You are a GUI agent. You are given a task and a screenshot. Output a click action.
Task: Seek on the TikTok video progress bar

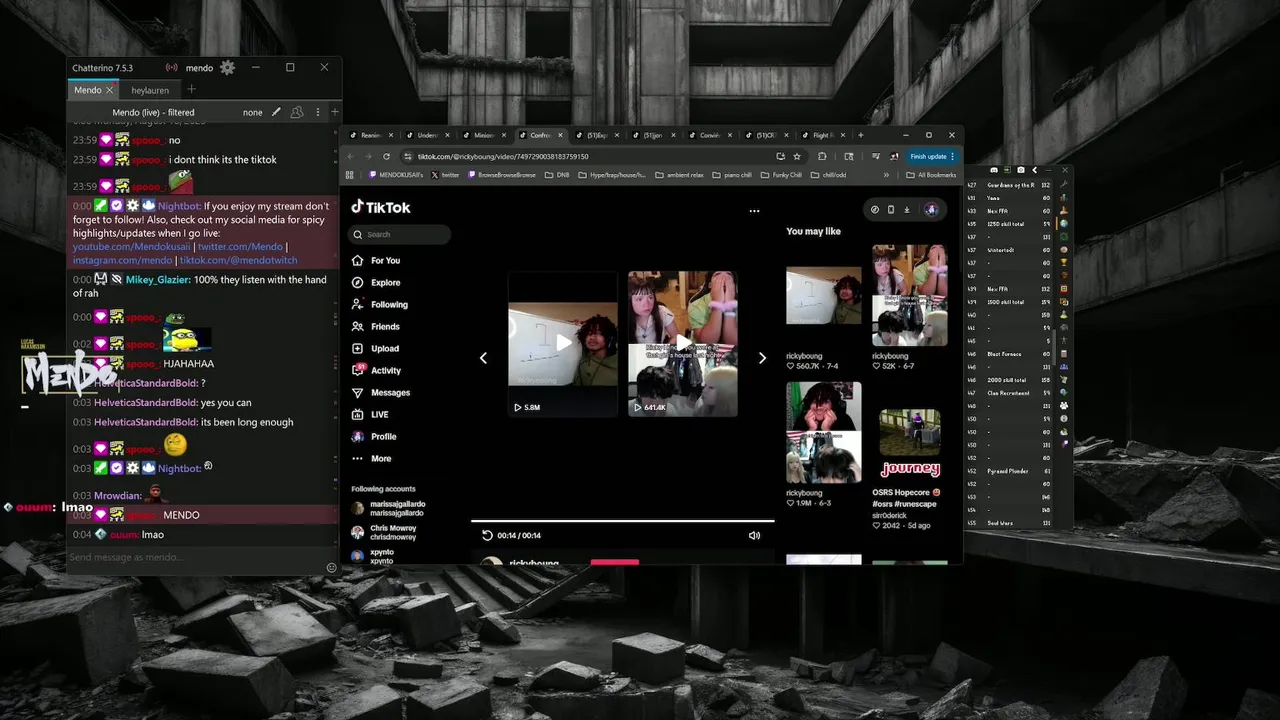(622, 521)
